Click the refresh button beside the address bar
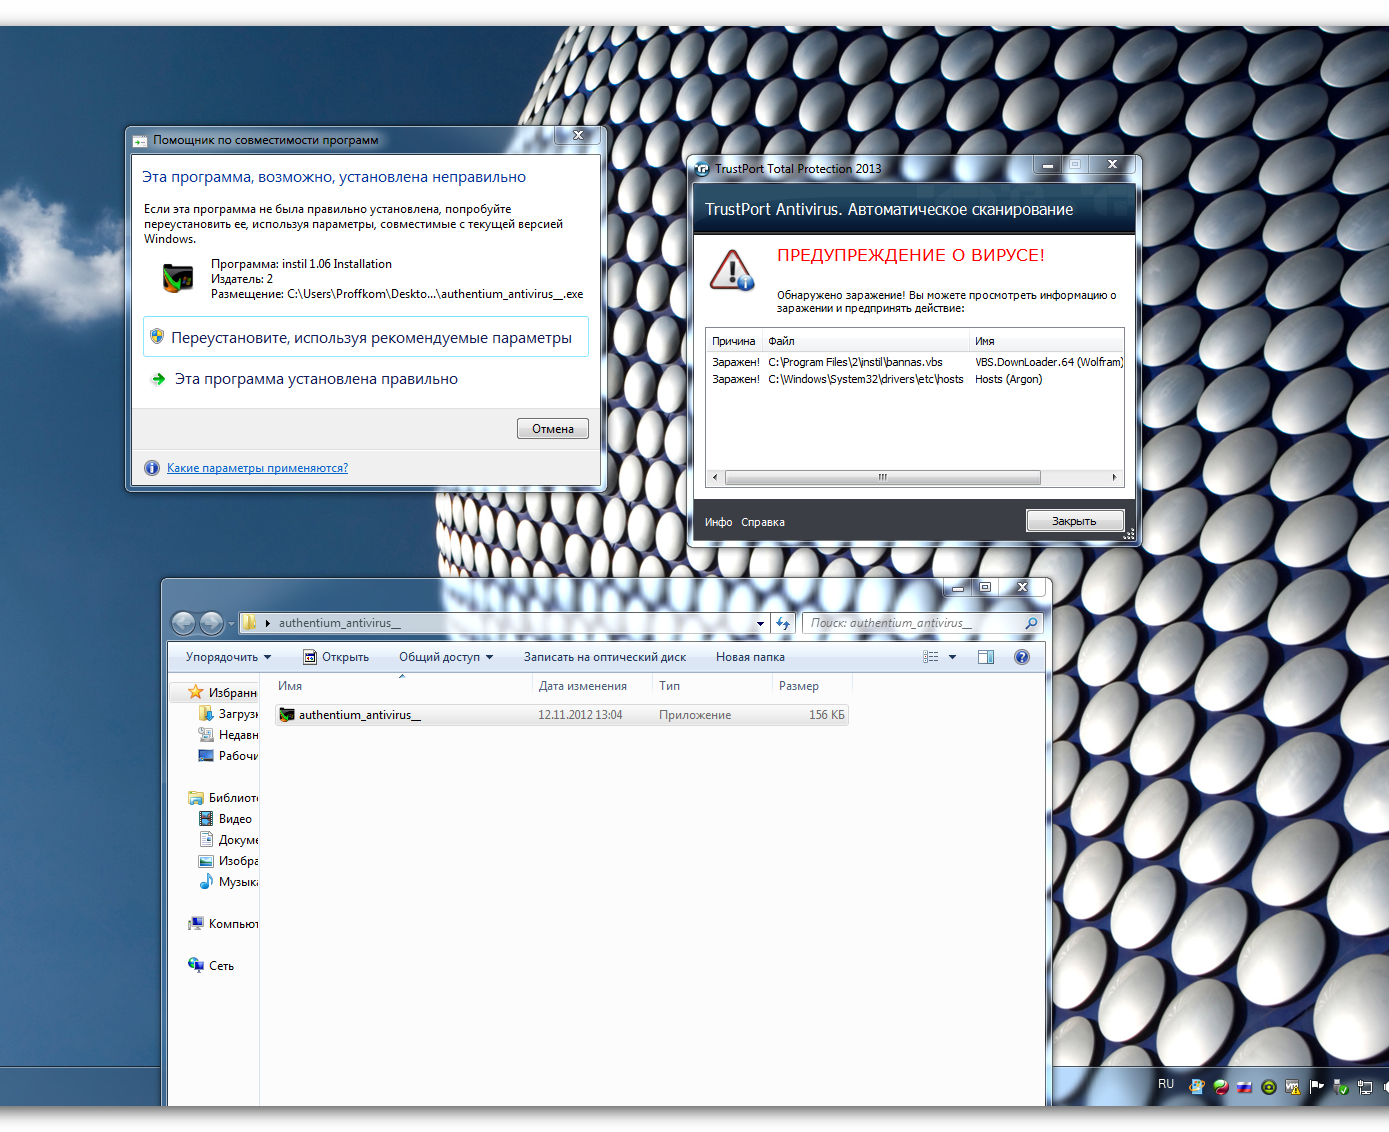 [x=783, y=623]
